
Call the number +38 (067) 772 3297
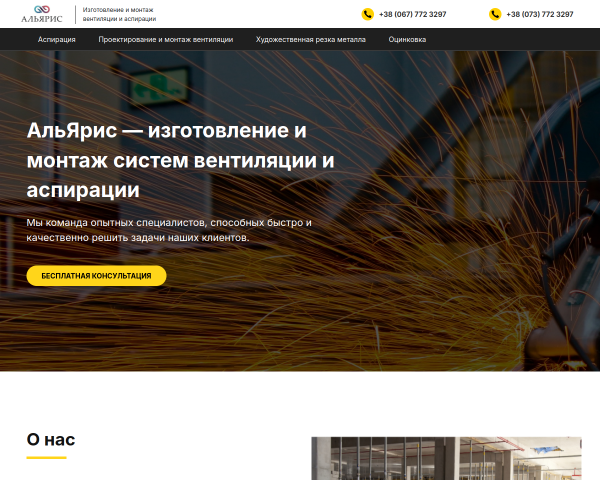pyautogui.click(x=412, y=14)
